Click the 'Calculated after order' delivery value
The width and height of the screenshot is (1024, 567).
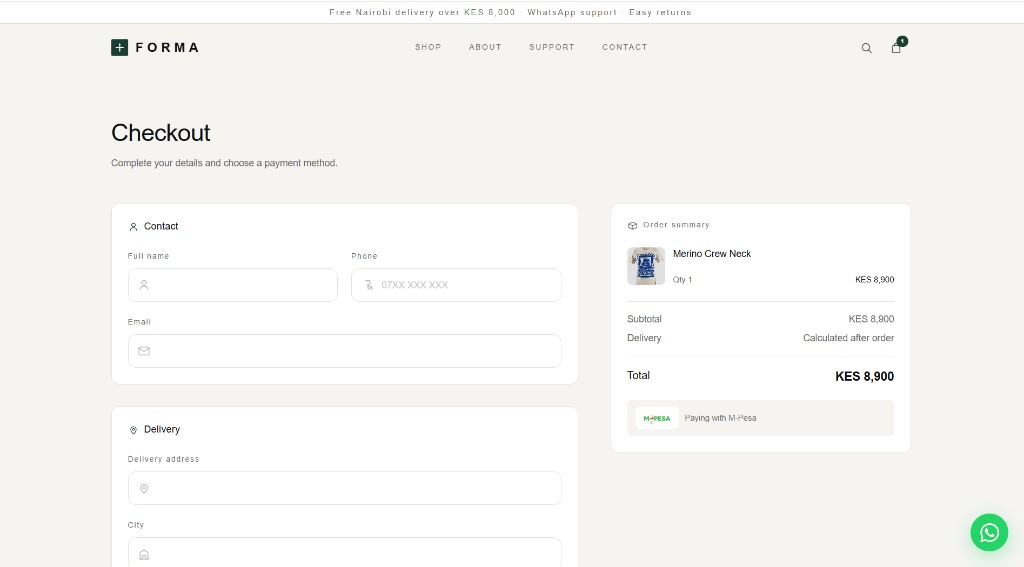848,338
